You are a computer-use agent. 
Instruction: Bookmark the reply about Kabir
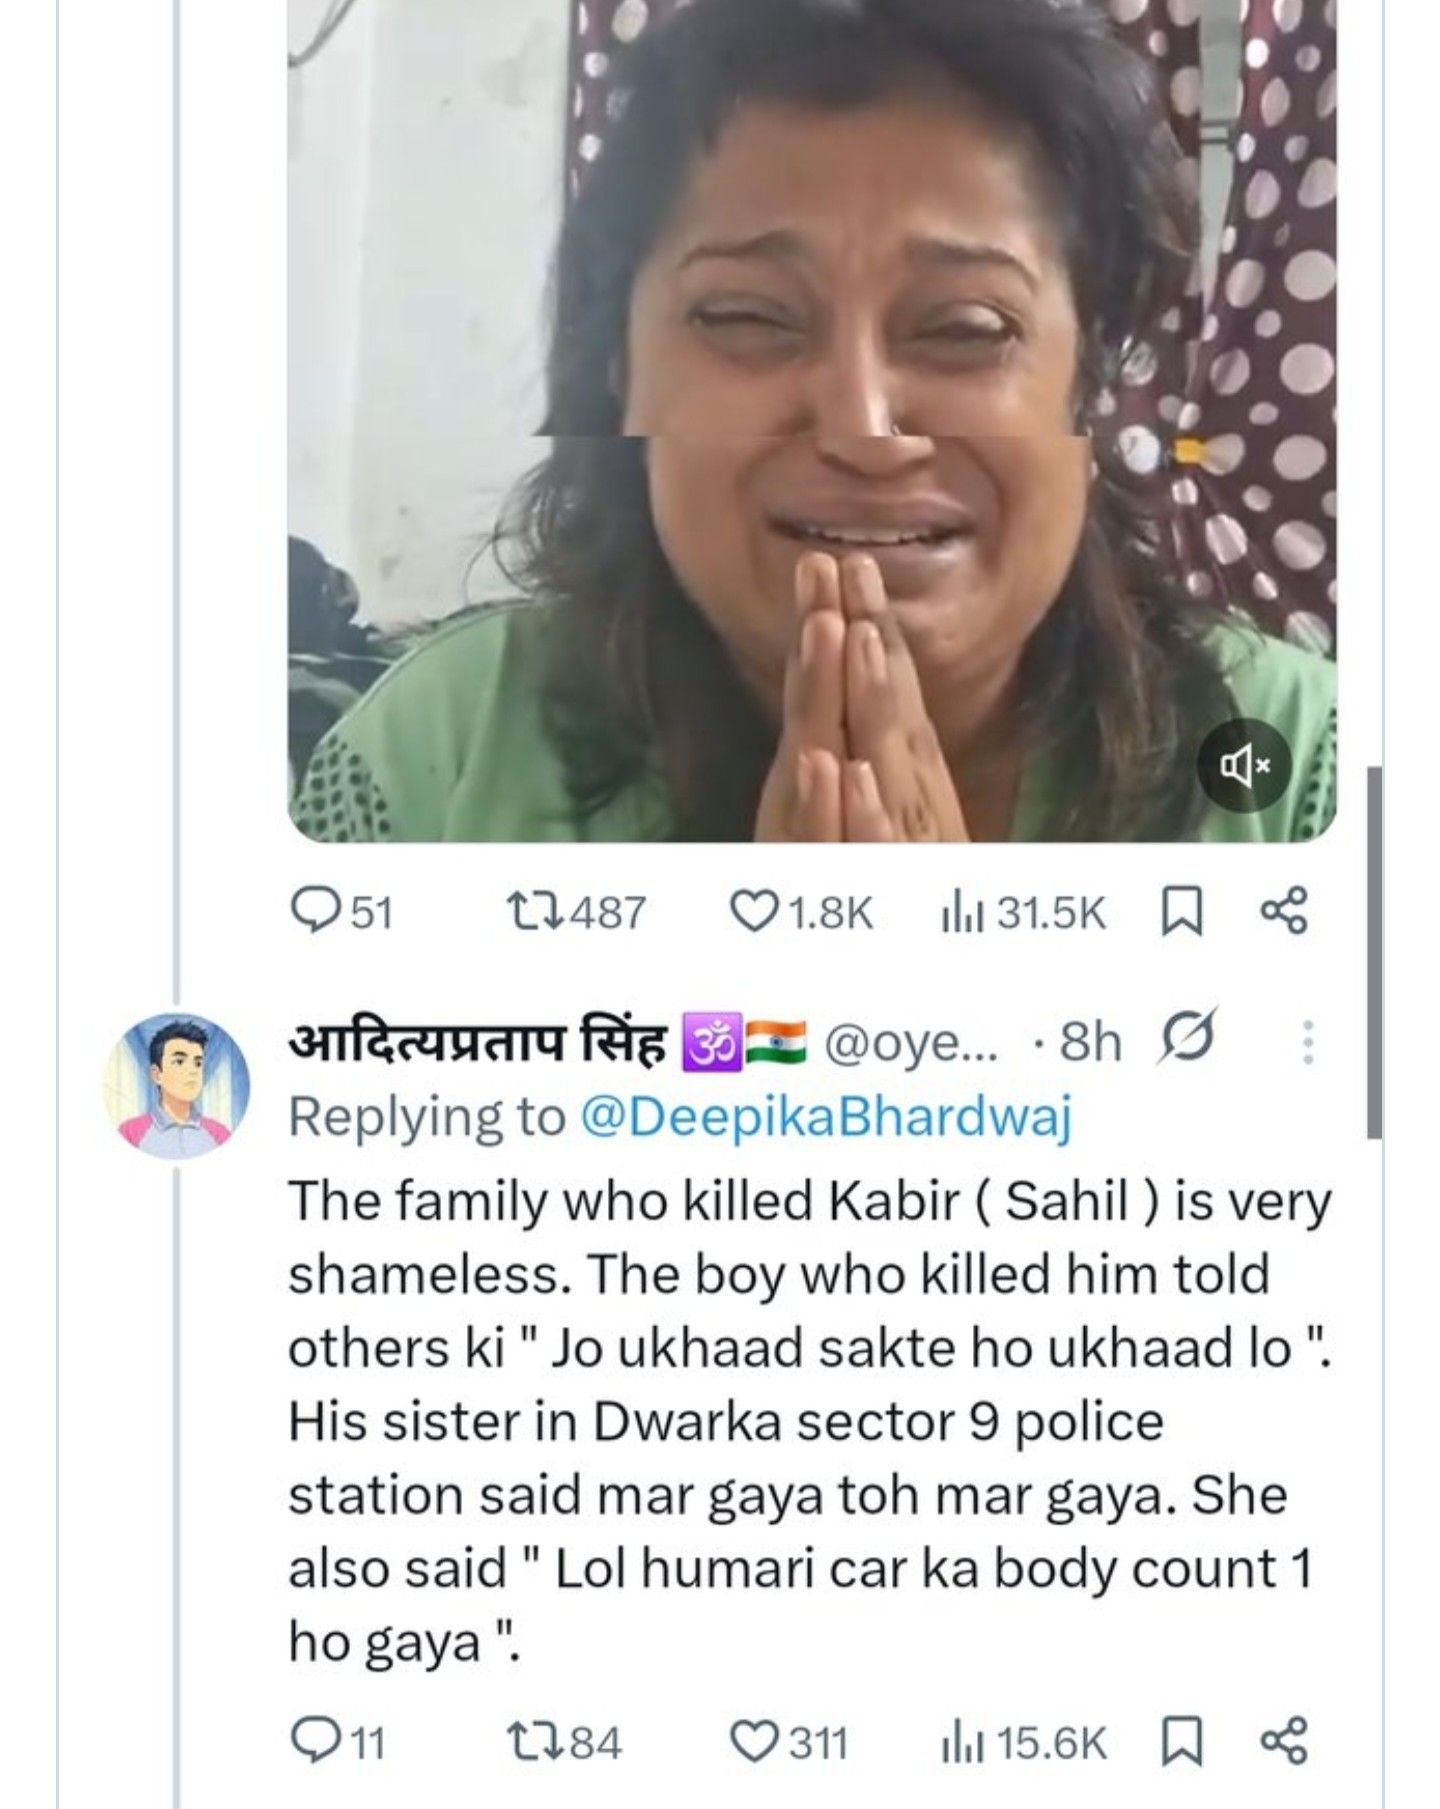[1181, 1743]
